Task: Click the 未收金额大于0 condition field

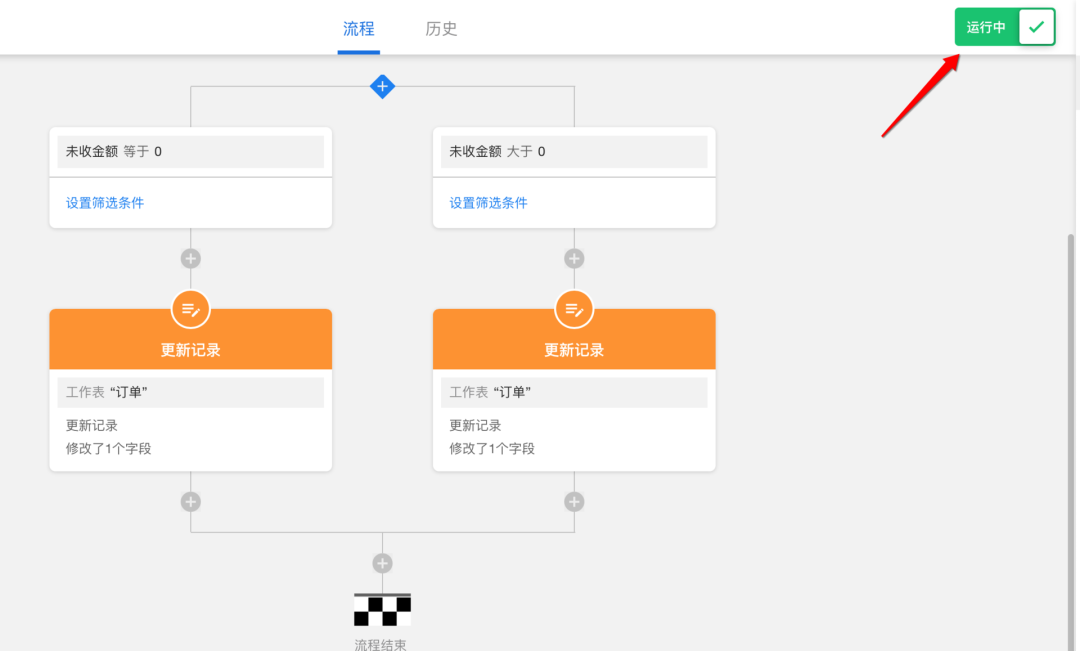Action: coord(574,151)
